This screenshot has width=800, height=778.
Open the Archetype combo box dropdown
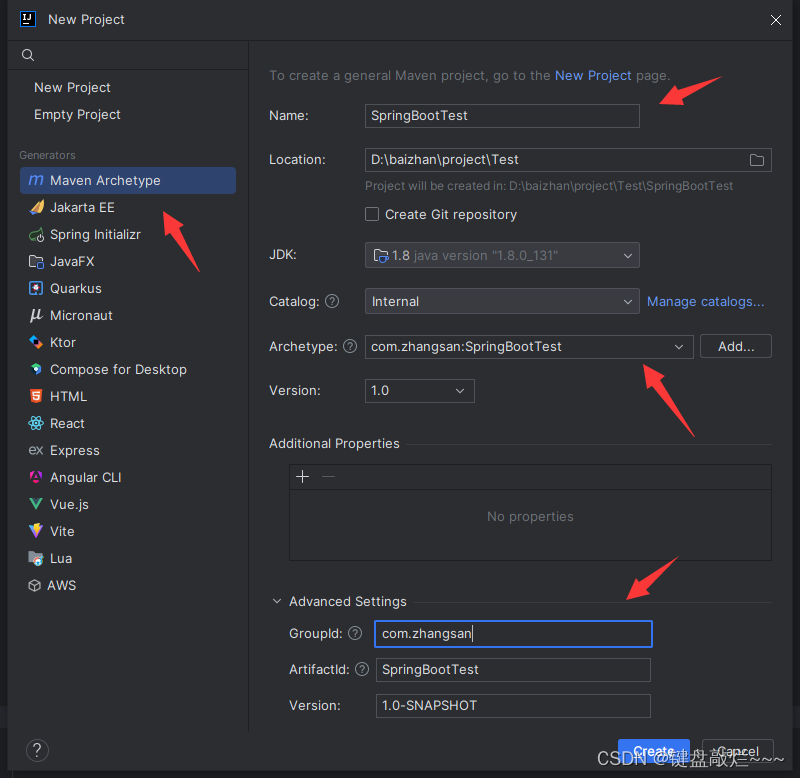(x=678, y=347)
